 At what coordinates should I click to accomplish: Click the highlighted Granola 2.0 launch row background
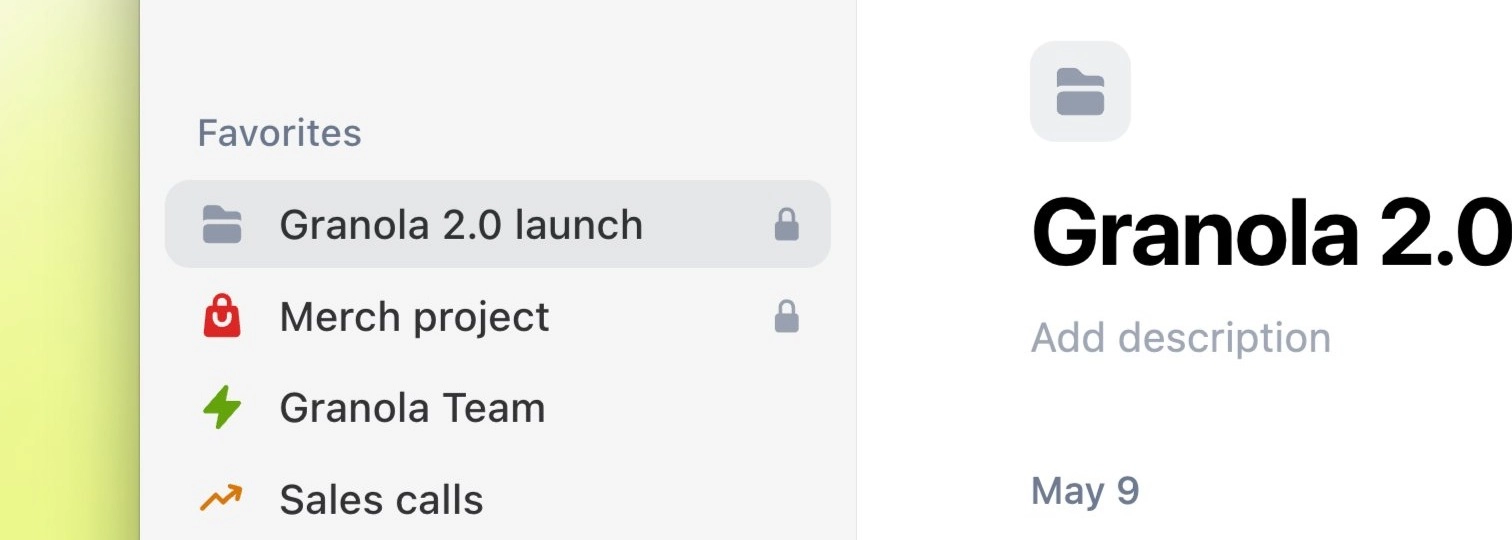[x=498, y=224]
